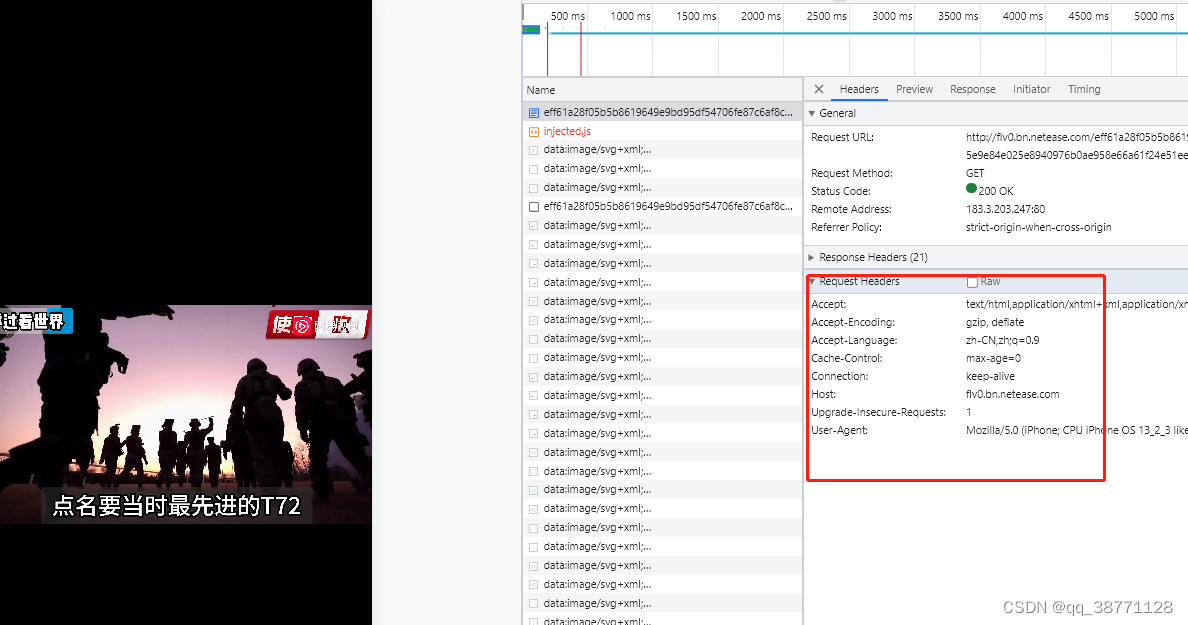Open the injected.js link
Viewport: 1188px width, 625px height.
pos(567,131)
